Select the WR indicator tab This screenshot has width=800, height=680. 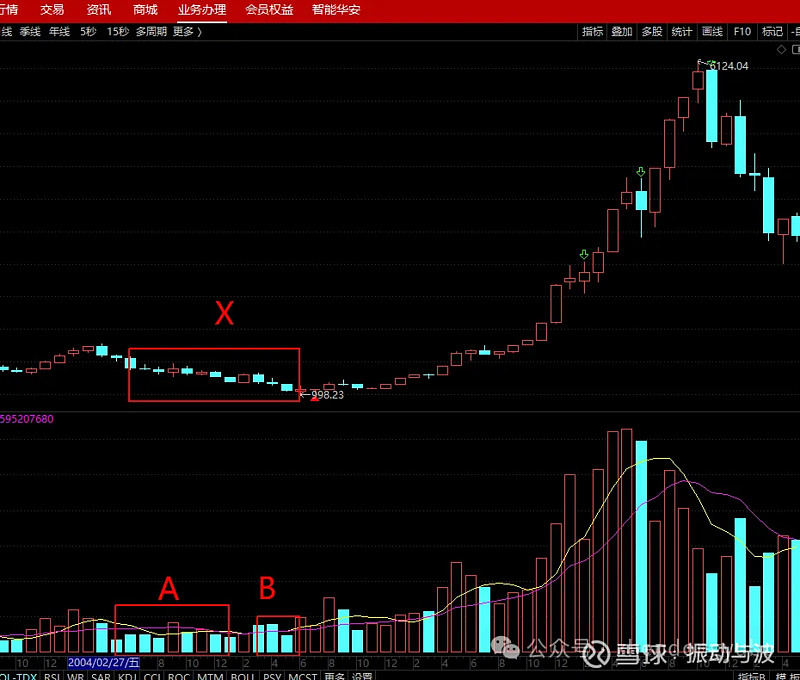coord(76,676)
